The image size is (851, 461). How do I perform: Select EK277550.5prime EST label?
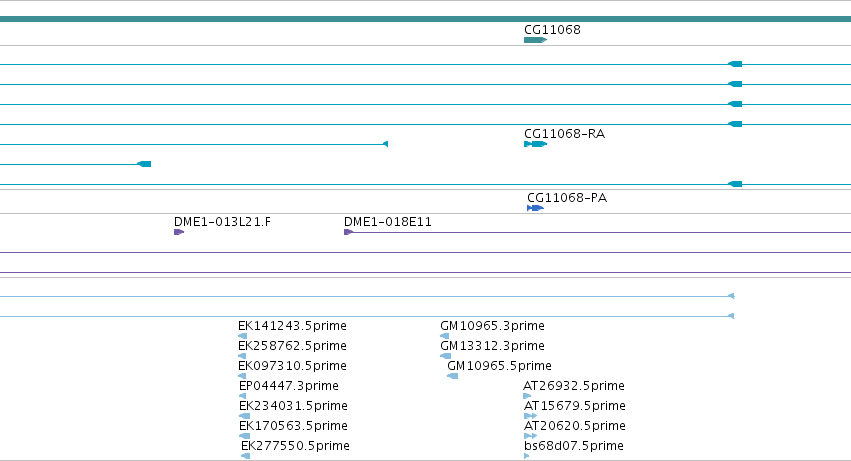pos(295,446)
